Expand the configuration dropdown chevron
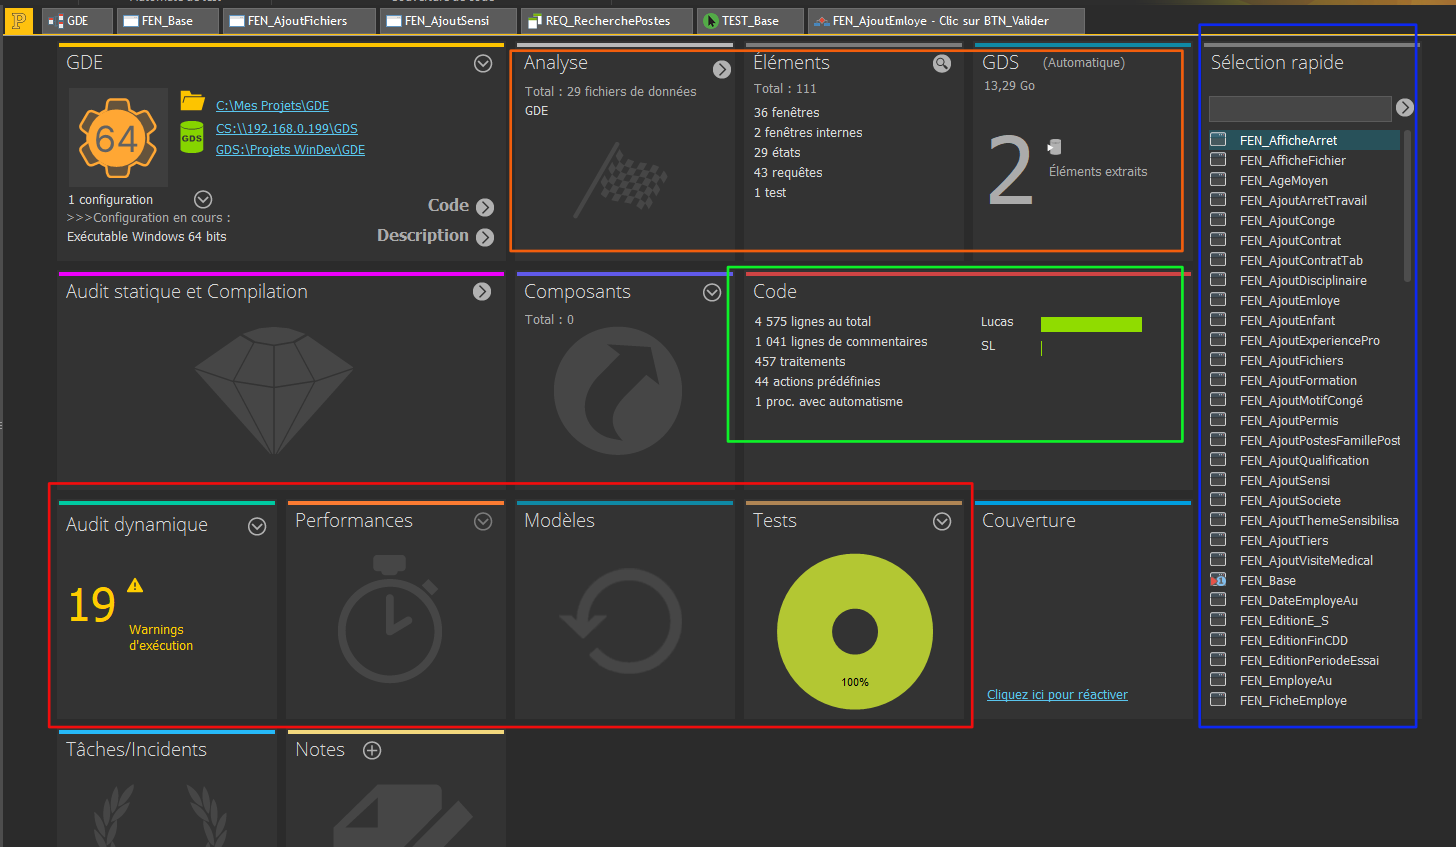 (203, 199)
